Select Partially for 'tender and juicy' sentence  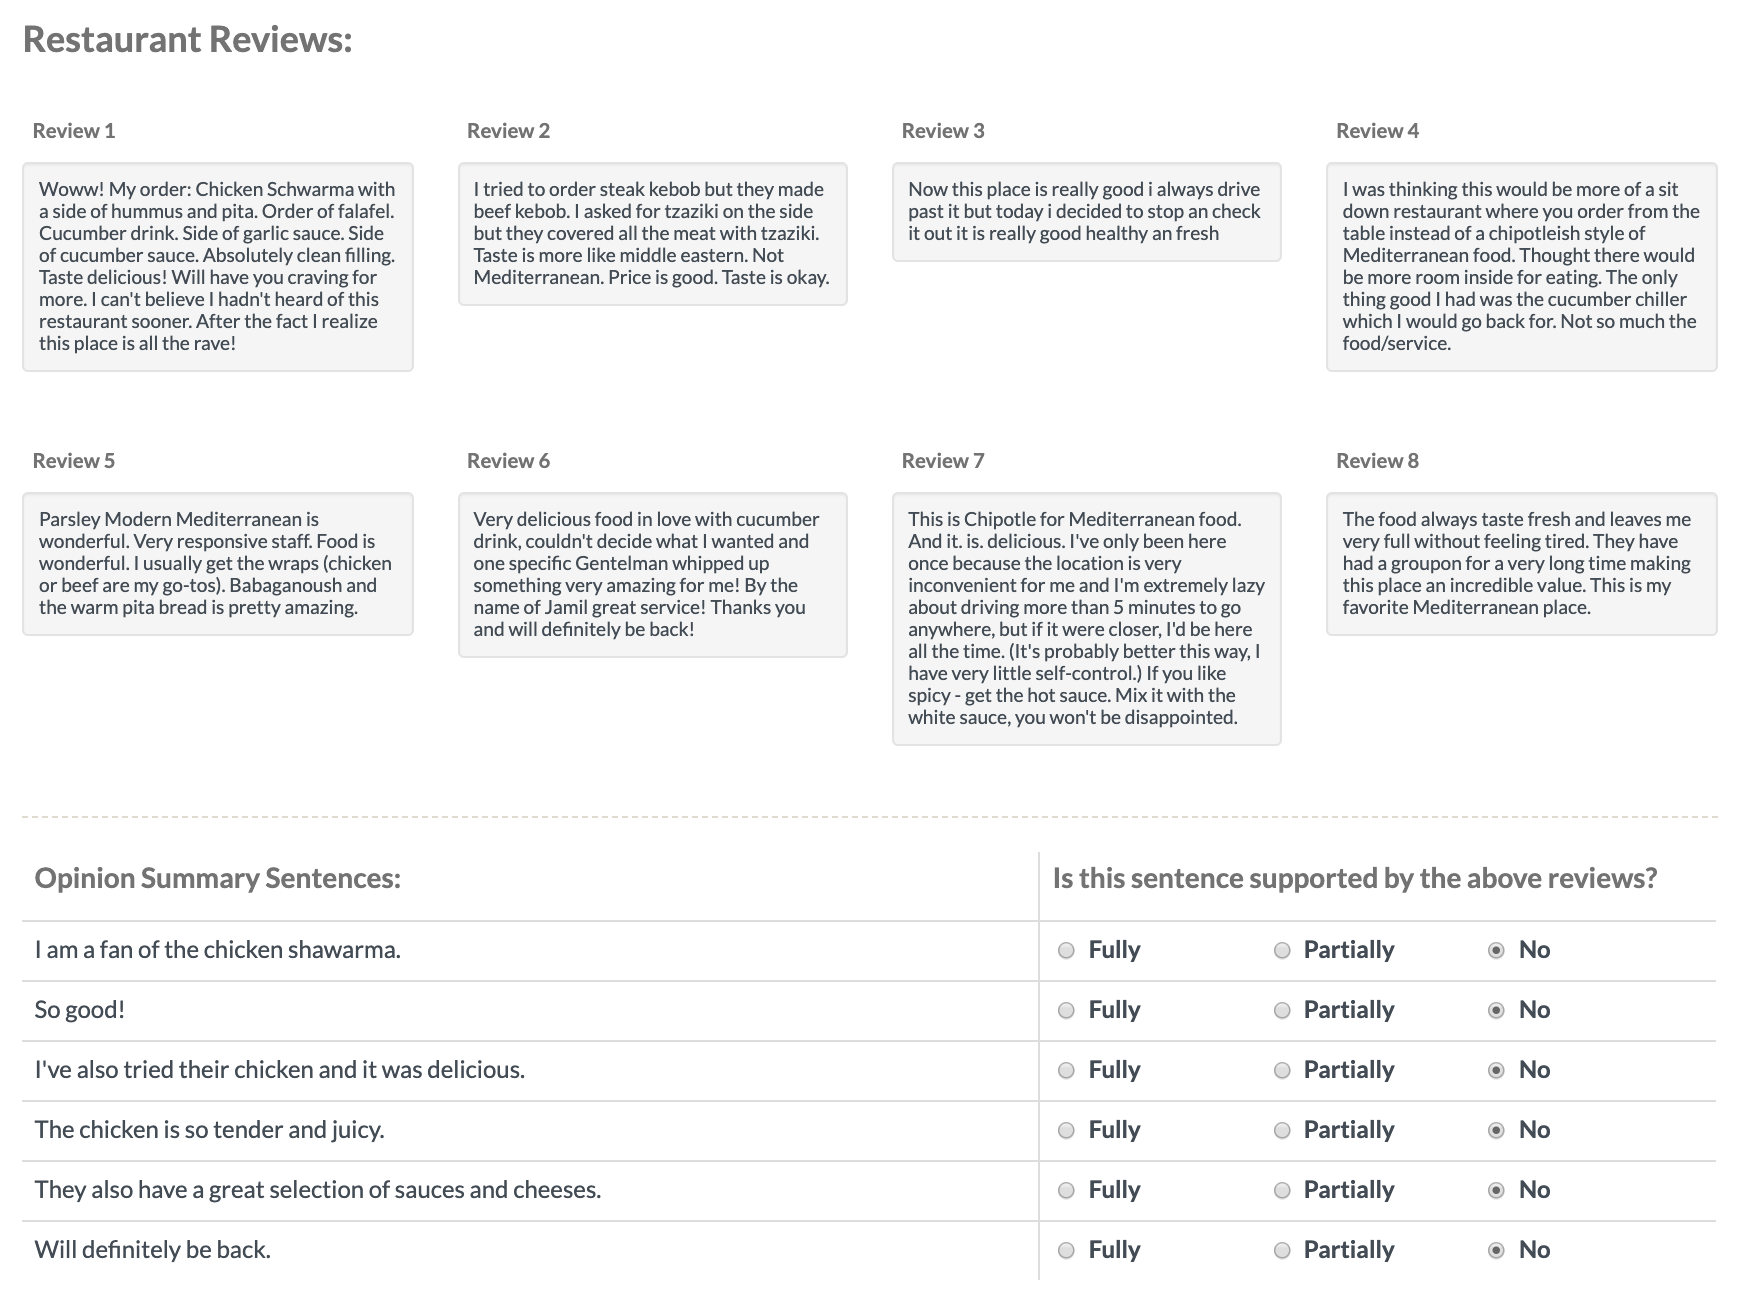pos(1282,1130)
